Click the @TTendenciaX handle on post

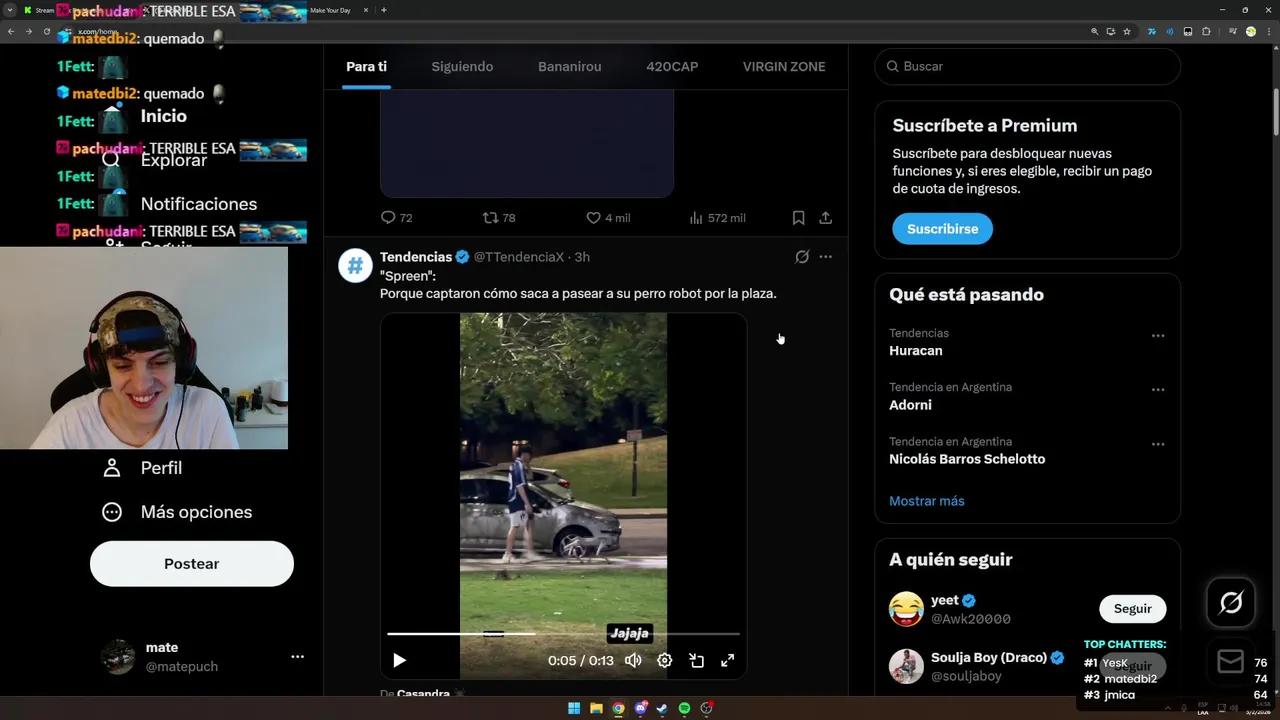518,257
